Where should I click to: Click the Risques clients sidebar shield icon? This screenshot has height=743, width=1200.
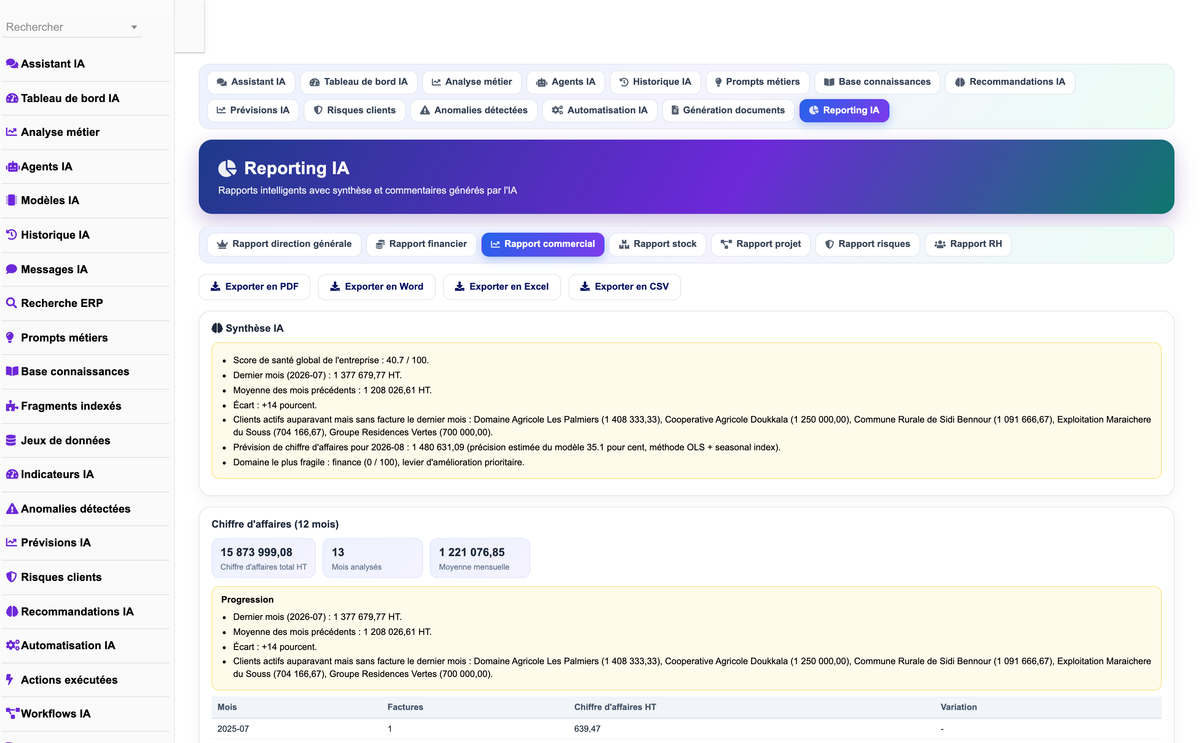pyautogui.click(x=12, y=577)
